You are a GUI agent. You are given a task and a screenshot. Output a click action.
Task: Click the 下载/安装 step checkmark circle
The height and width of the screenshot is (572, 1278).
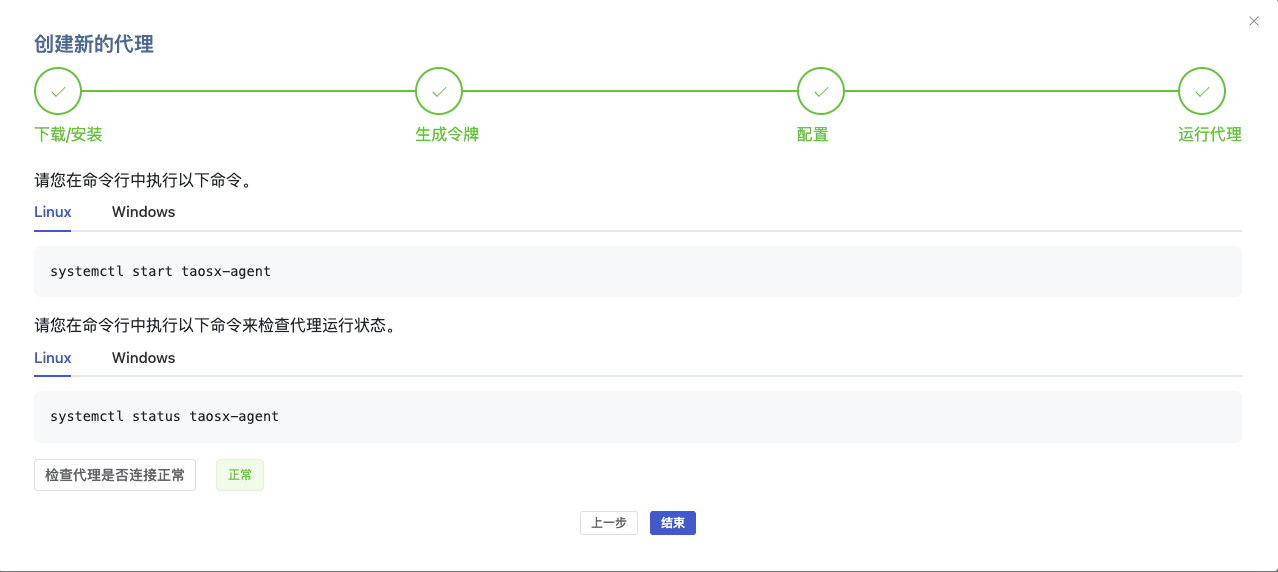[x=58, y=91]
